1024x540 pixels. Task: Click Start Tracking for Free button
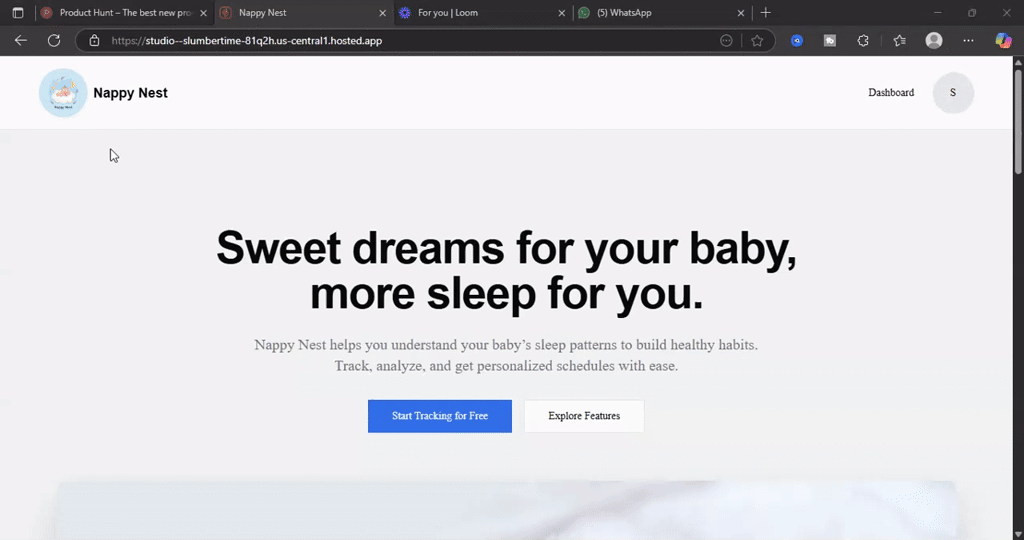(440, 416)
